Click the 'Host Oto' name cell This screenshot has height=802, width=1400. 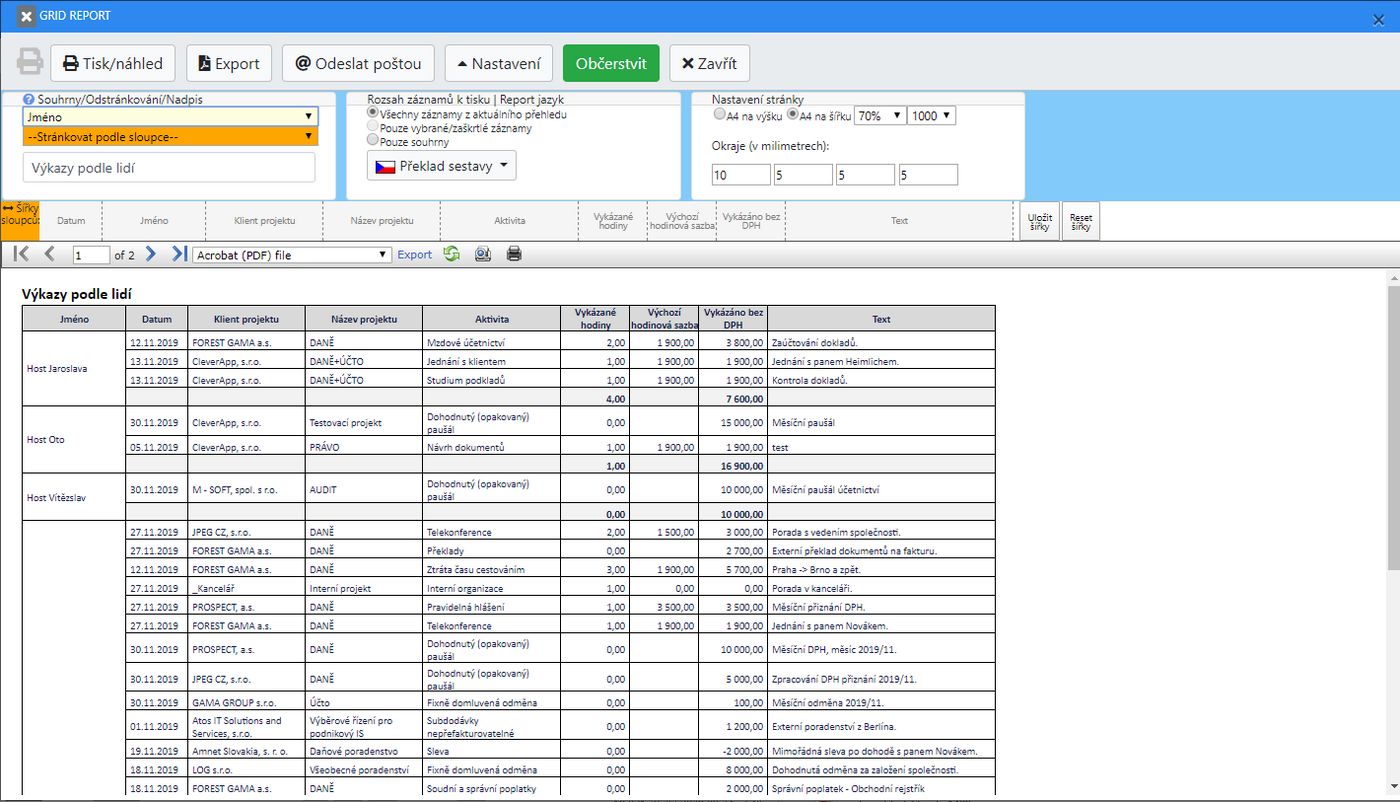pos(74,439)
